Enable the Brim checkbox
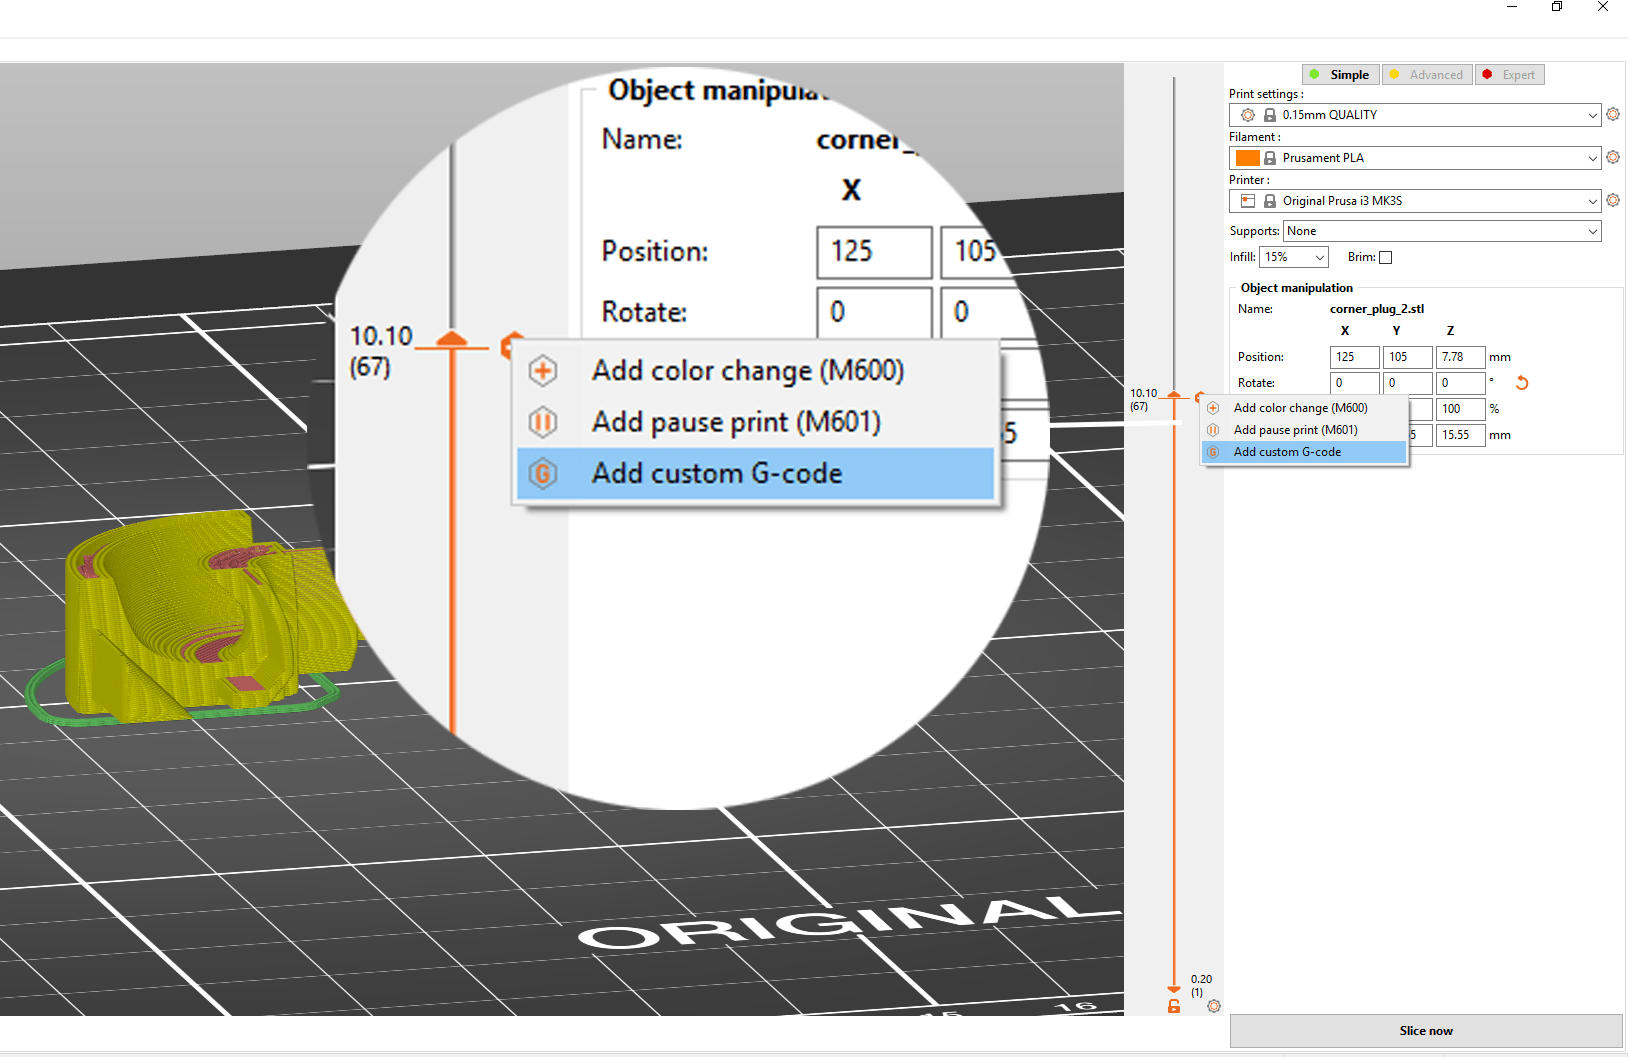The width and height of the screenshot is (1628, 1057). pyautogui.click(x=1387, y=257)
